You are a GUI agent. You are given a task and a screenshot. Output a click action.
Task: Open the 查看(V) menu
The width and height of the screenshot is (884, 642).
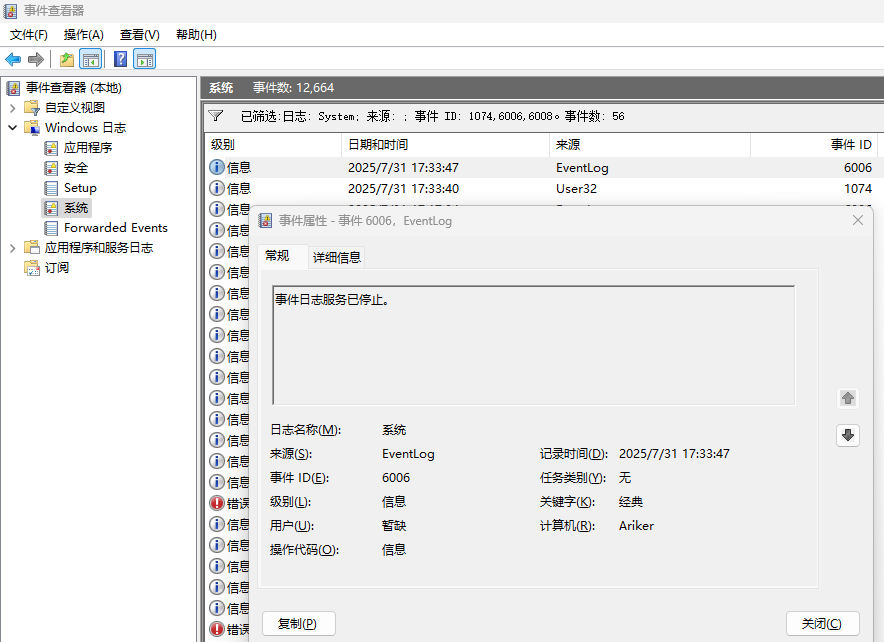click(x=139, y=35)
